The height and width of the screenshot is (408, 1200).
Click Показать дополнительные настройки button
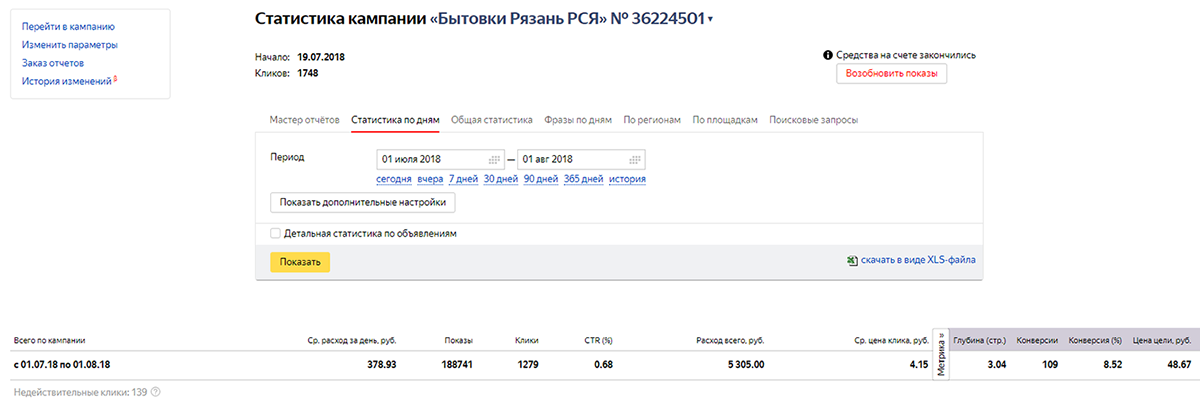(363, 202)
